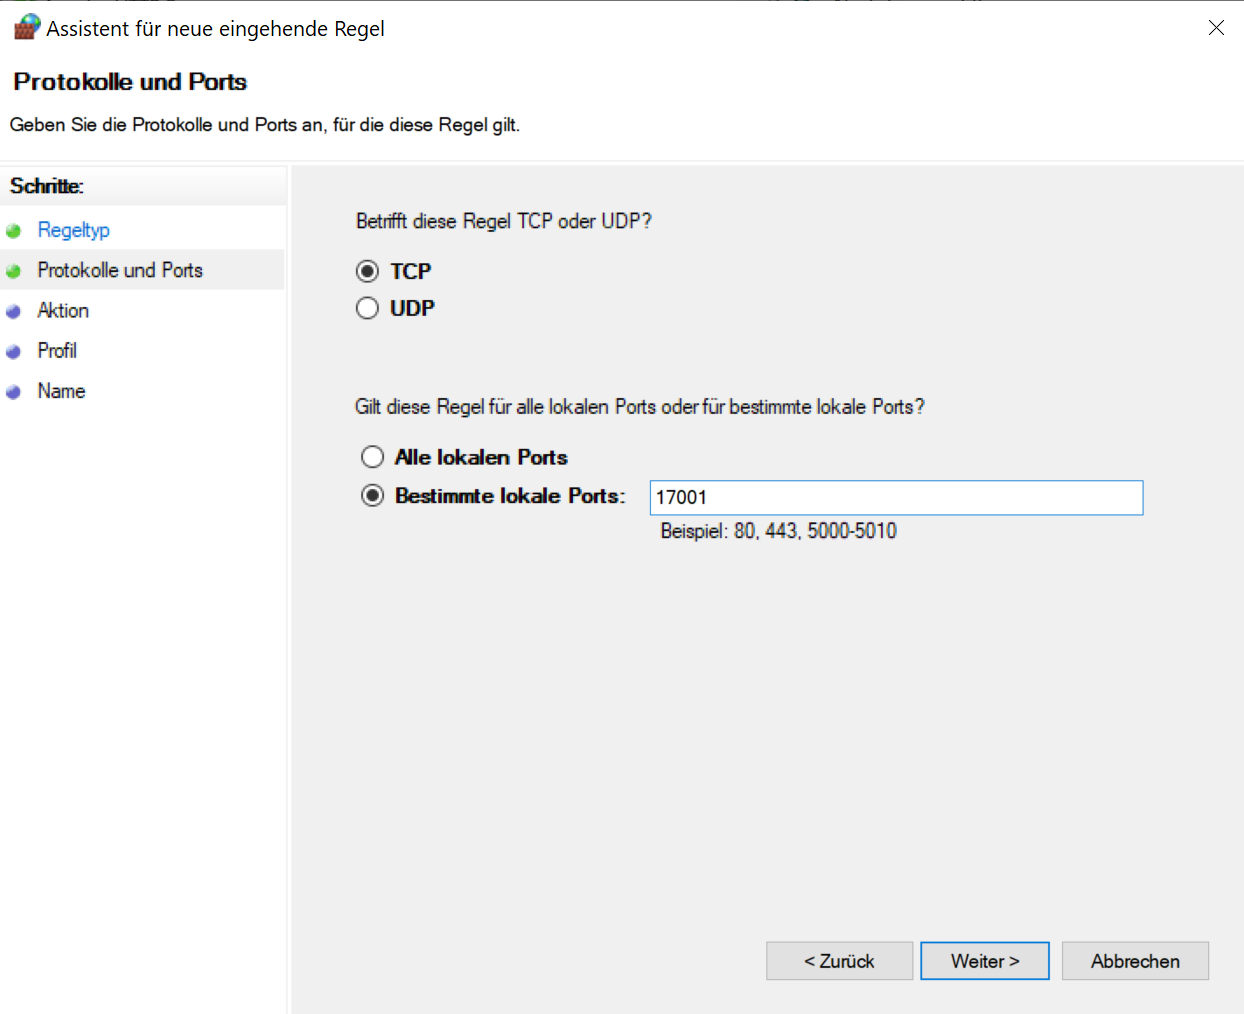Select the Name step label in the sidebar

pyautogui.click(x=61, y=391)
